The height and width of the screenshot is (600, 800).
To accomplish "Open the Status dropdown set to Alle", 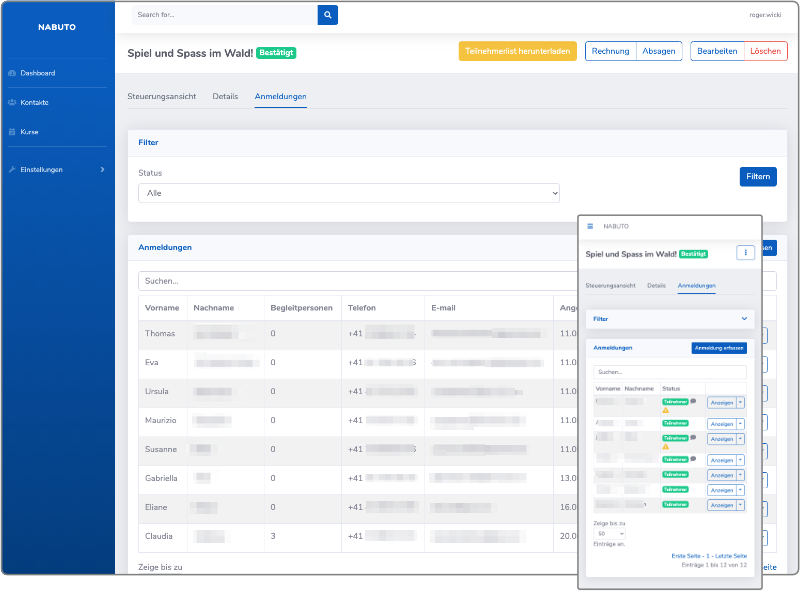I will [349, 193].
